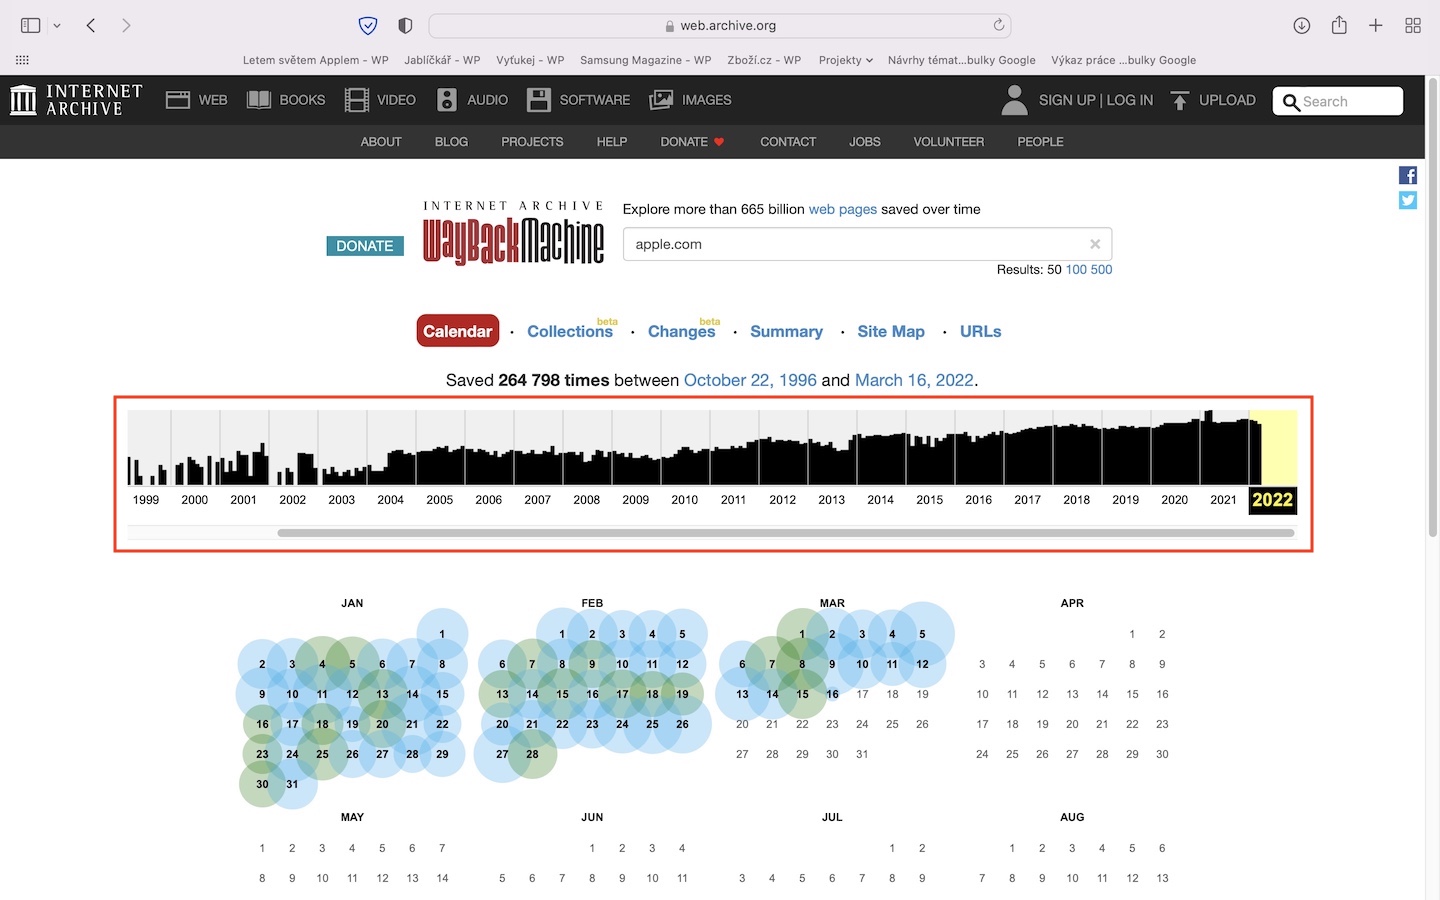Show the tab overview grid
The width and height of the screenshot is (1440, 900).
[x=1413, y=25]
